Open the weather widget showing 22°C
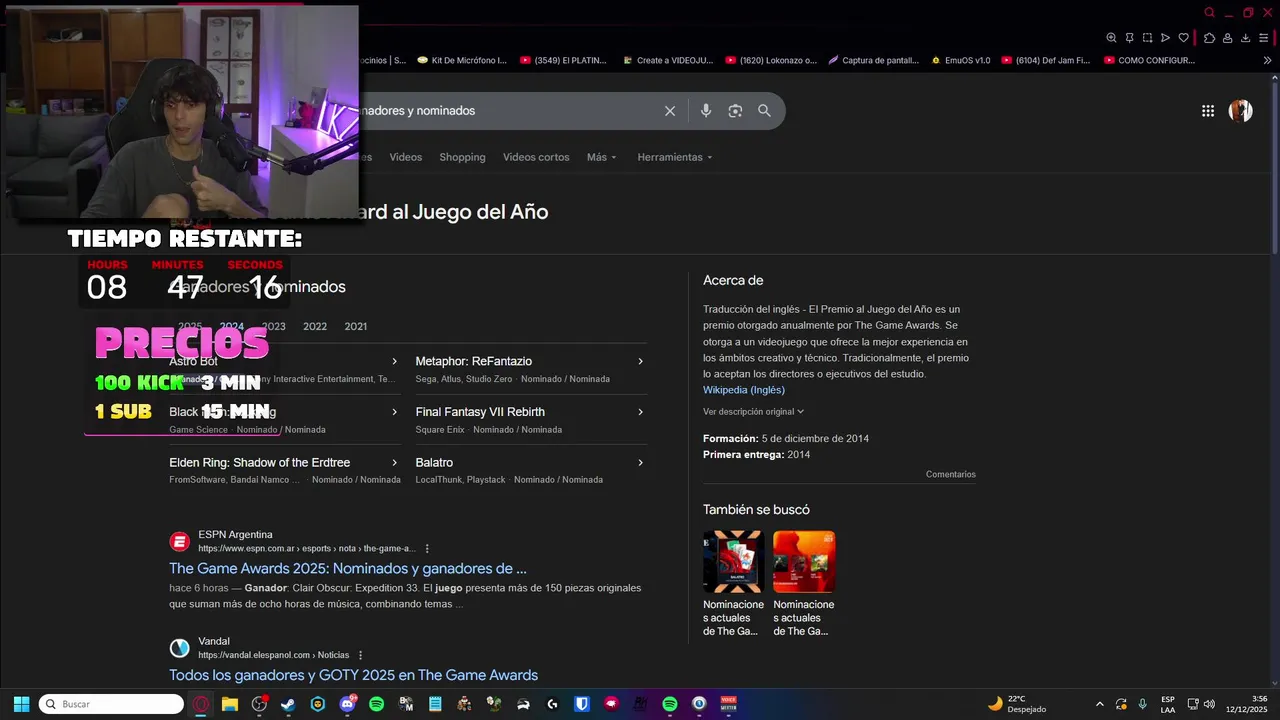 click(1016, 704)
